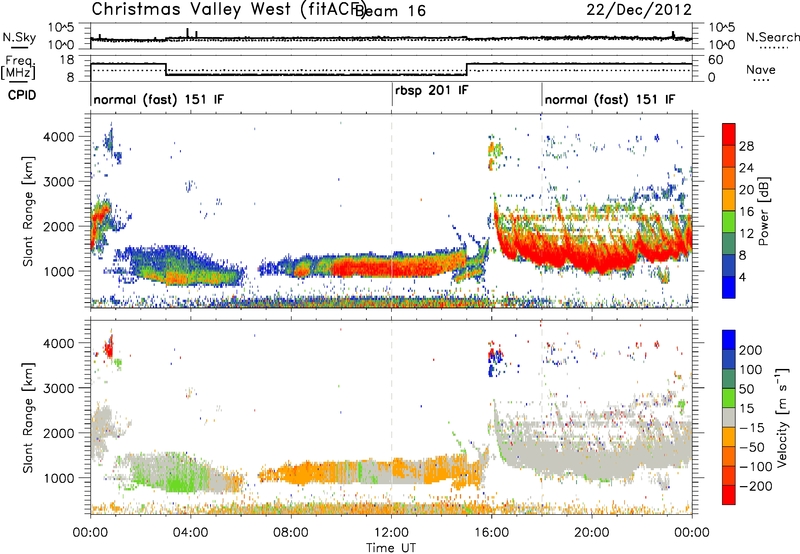The image size is (800, 554).
Task: Click the 'Time UT' axis label
Action: [x=391, y=548]
